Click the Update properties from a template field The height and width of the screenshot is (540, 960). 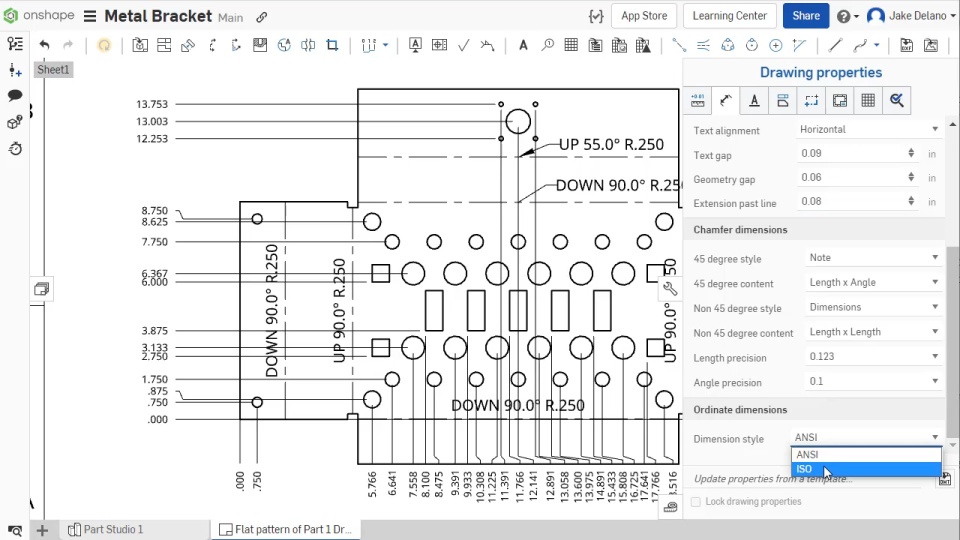(807, 479)
